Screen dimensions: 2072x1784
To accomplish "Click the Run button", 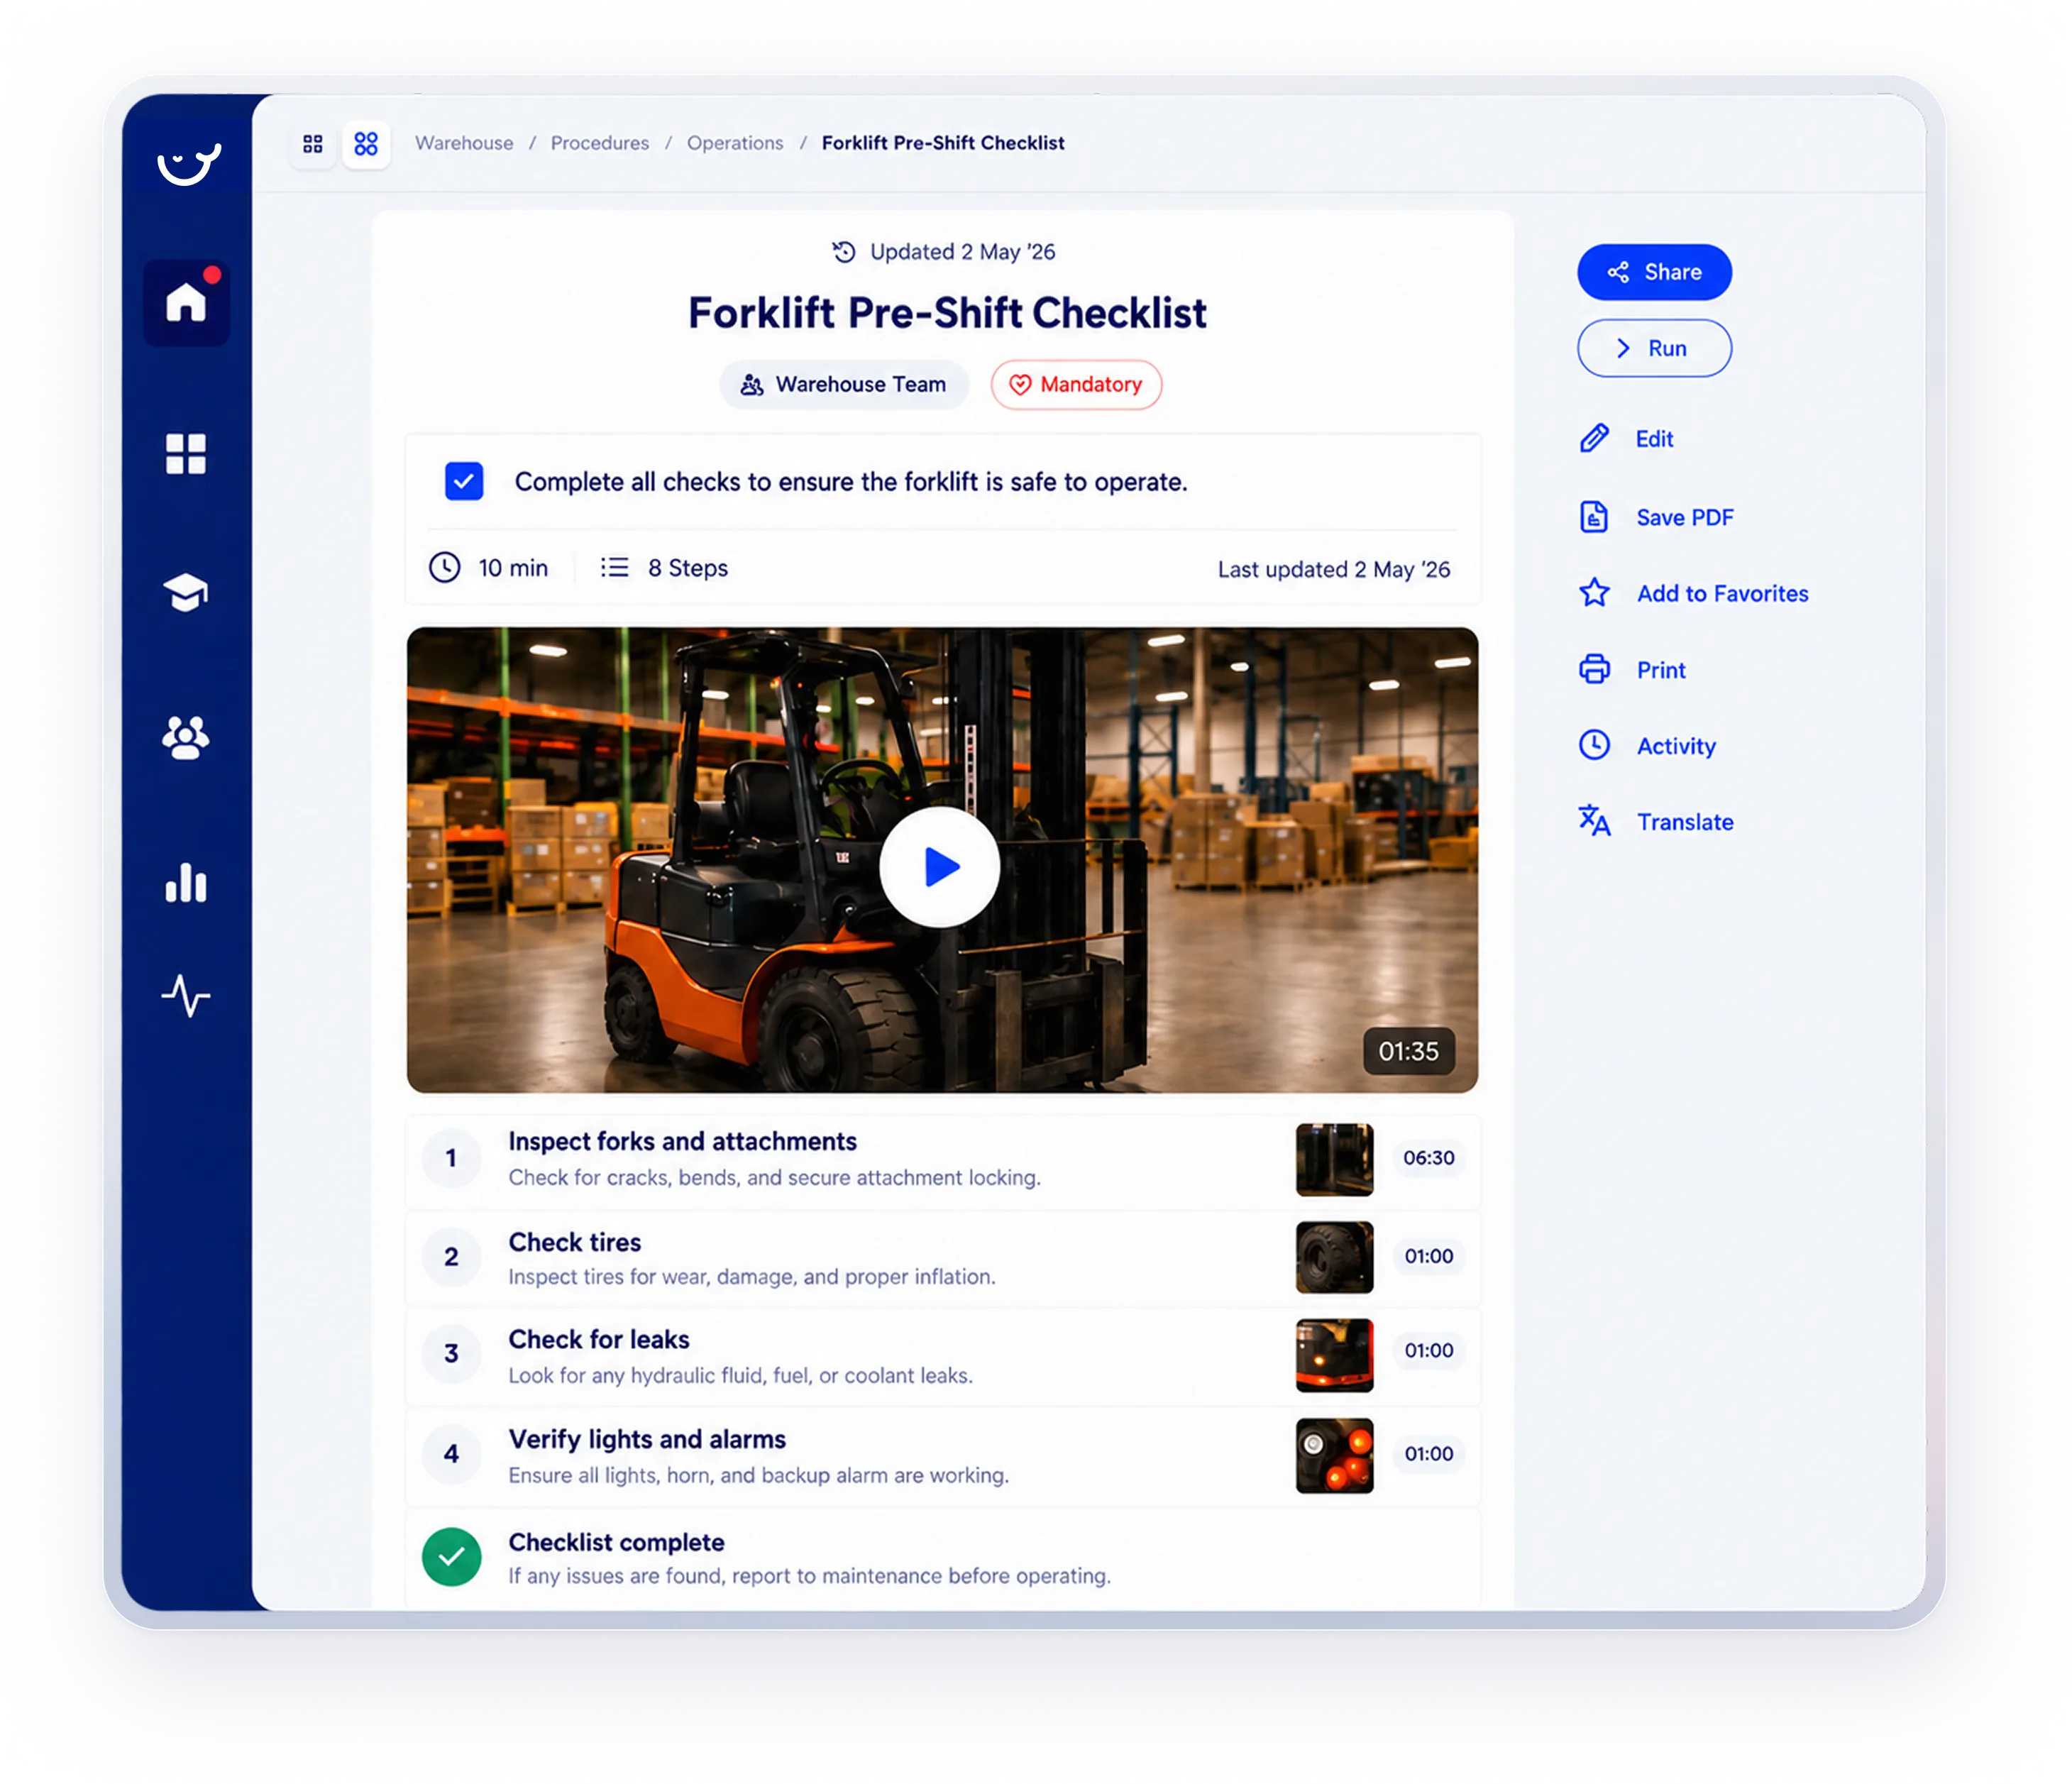I will [x=1654, y=348].
